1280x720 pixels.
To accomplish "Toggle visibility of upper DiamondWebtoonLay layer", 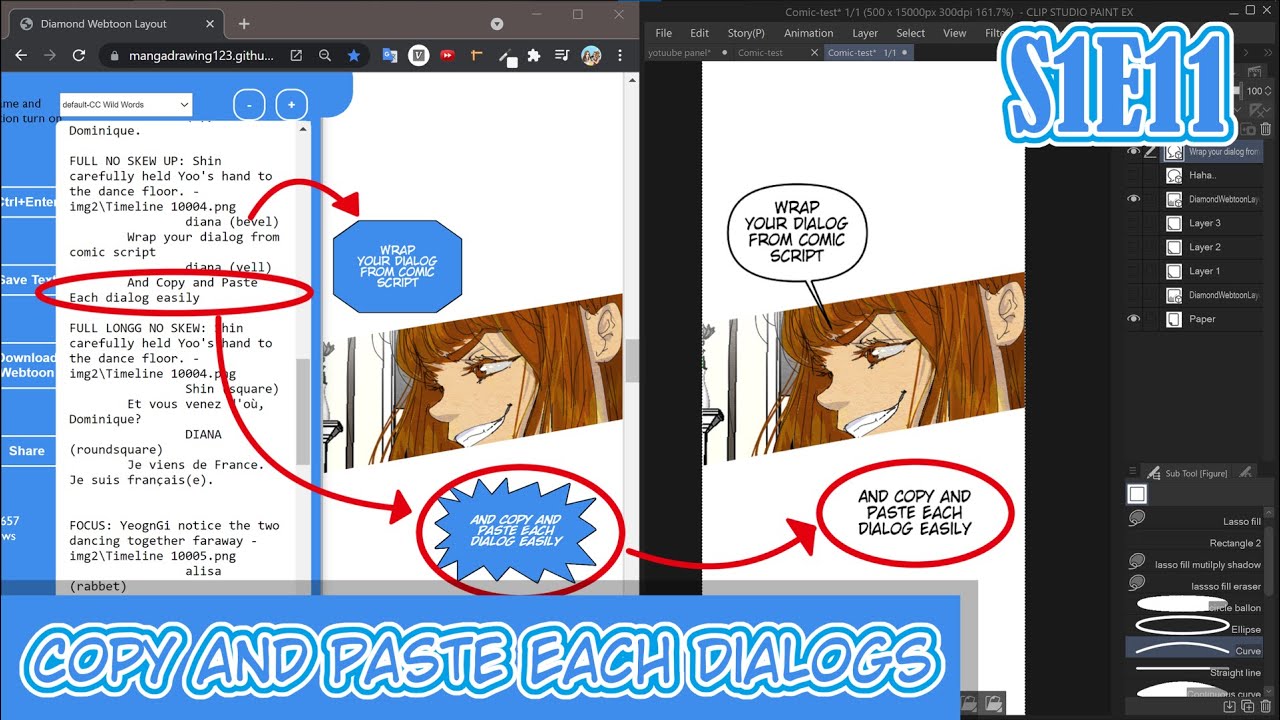I will click(1133, 199).
